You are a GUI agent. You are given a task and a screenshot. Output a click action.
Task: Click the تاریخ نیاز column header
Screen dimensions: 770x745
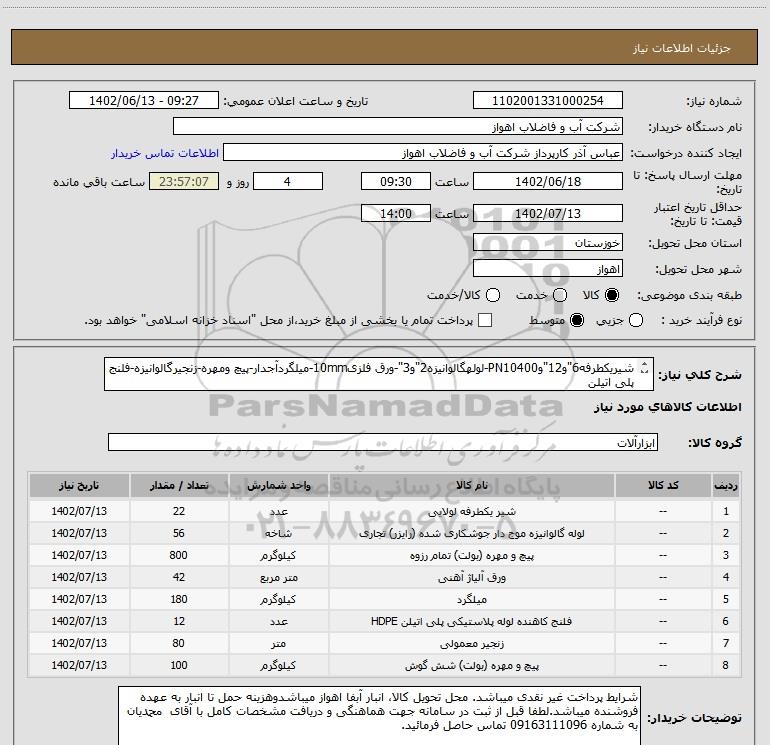[x=79, y=485]
